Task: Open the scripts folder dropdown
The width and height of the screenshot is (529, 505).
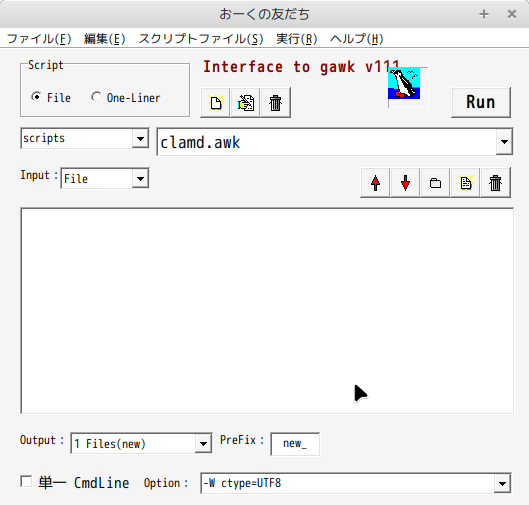Action: pos(140,138)
